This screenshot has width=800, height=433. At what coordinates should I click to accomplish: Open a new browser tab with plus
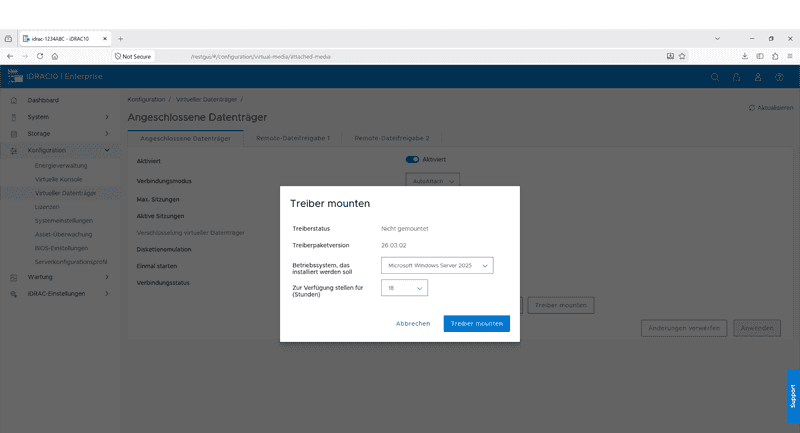(x=120, y=39)
